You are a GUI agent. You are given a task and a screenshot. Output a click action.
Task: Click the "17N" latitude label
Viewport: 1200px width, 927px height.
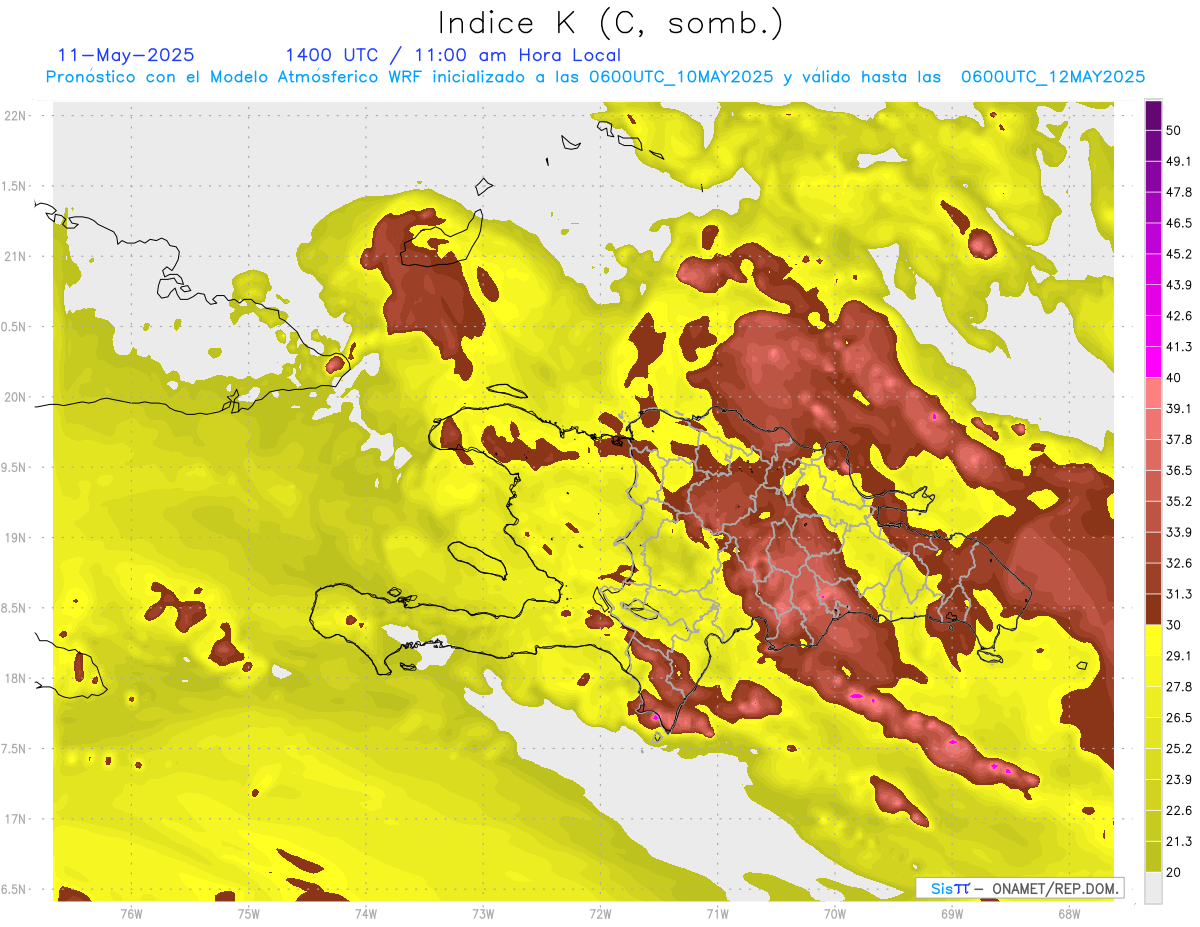(16, 819)
